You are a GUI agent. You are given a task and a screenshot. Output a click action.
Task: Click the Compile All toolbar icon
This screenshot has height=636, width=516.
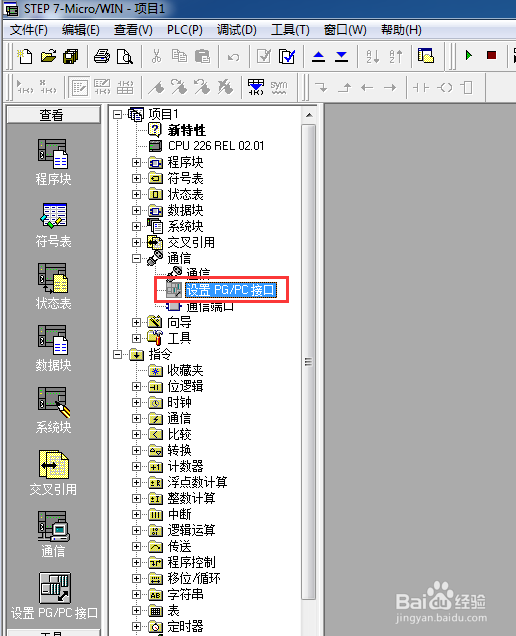click(287, 56)
